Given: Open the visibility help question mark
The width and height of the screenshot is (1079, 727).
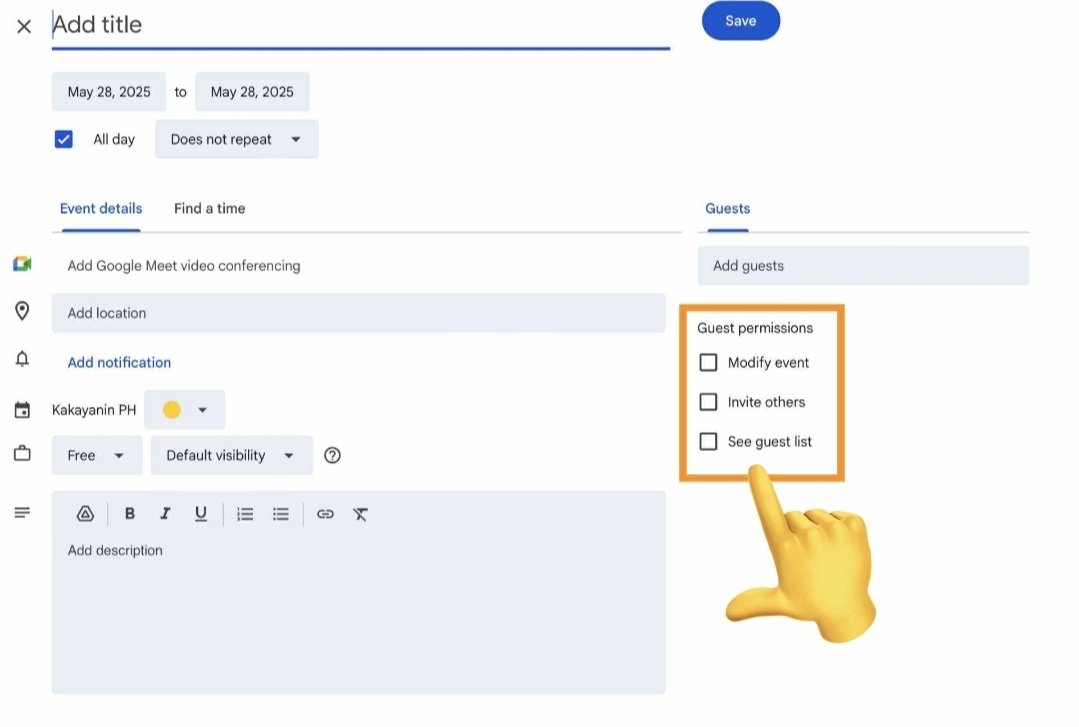Looking at the screenshot, I should point(332,456).
